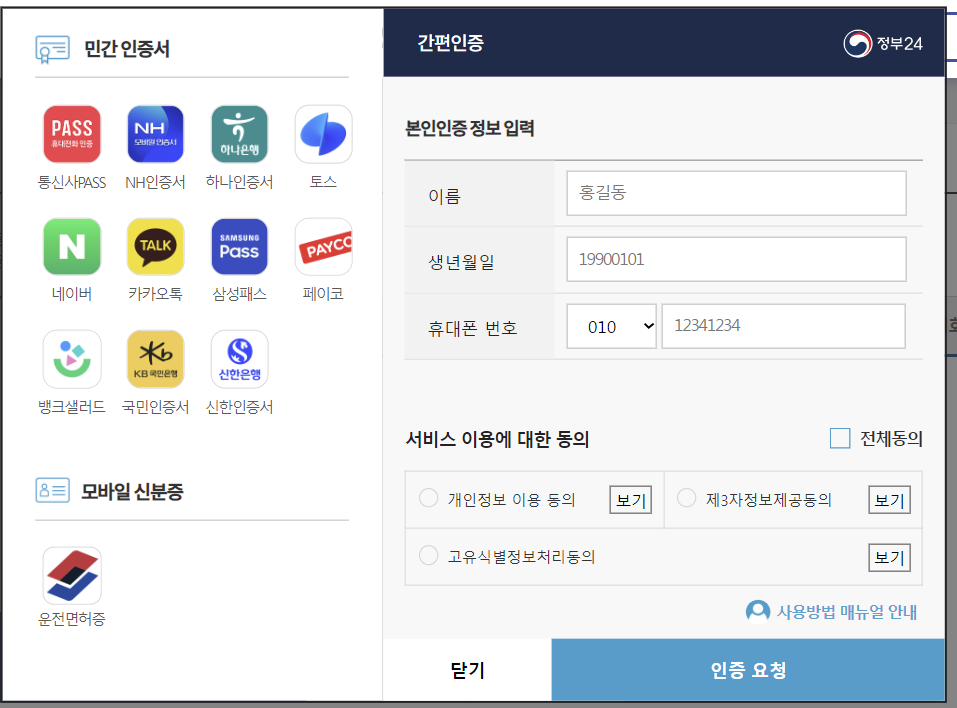The image size is (957, 708).
Task: Click the phone number field showing 12341234
Action: [783, 326]
